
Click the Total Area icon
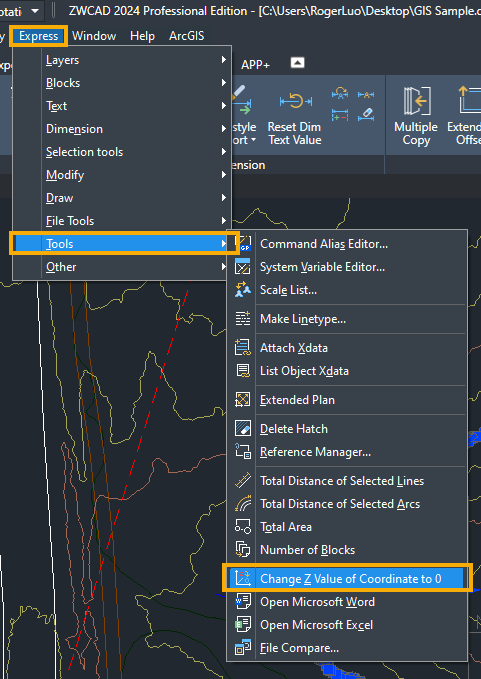tap(242, 527)
